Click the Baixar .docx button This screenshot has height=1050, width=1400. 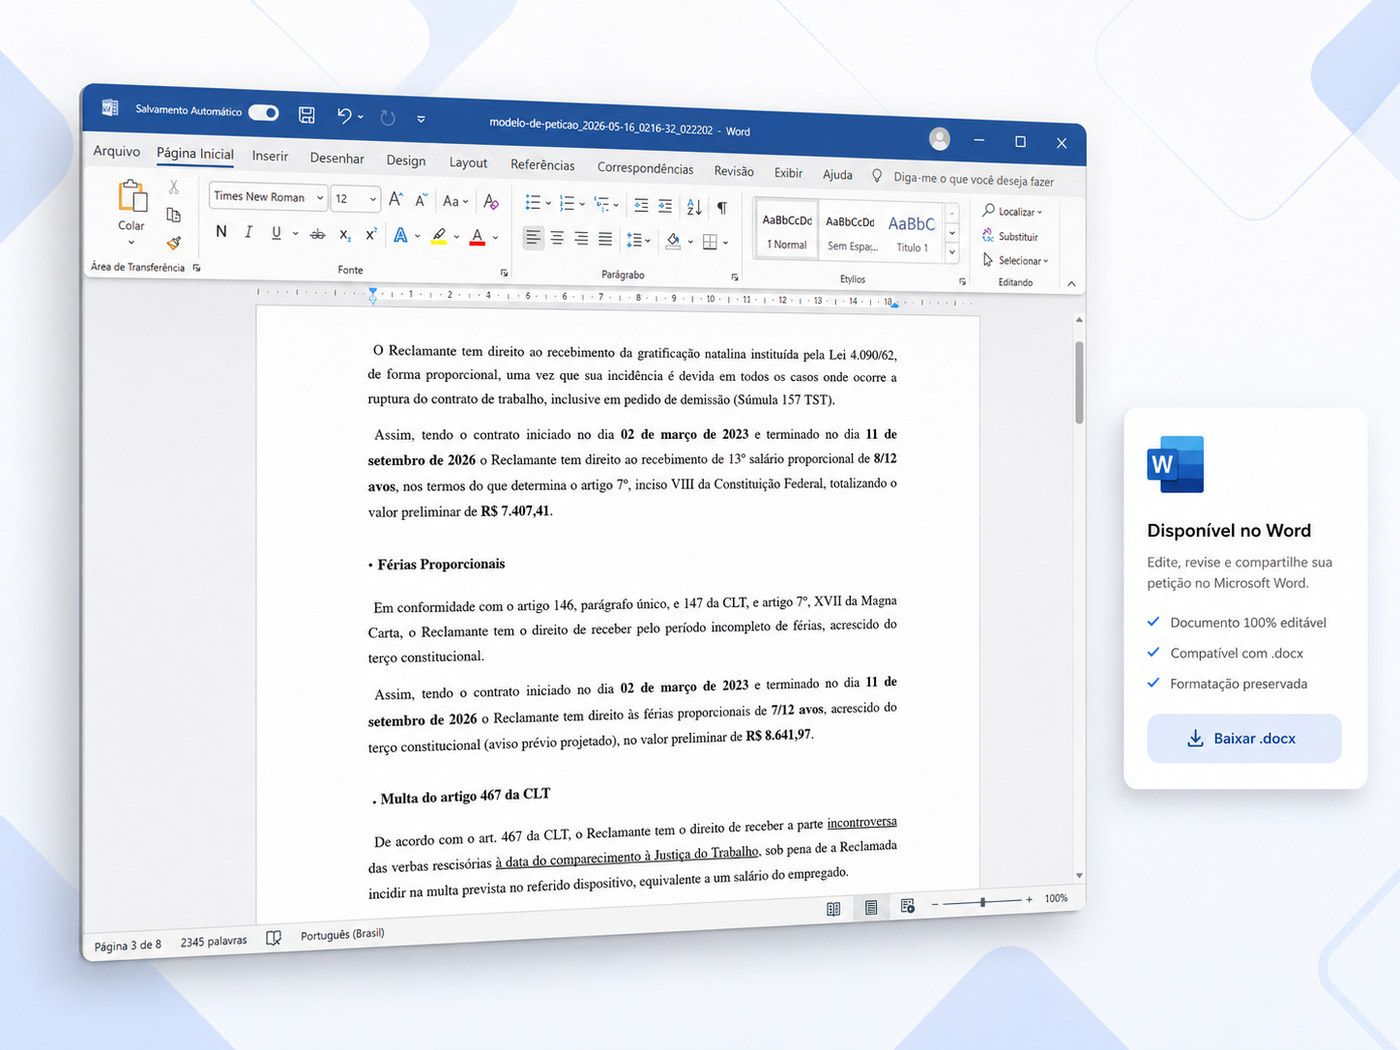(1244, 738)
